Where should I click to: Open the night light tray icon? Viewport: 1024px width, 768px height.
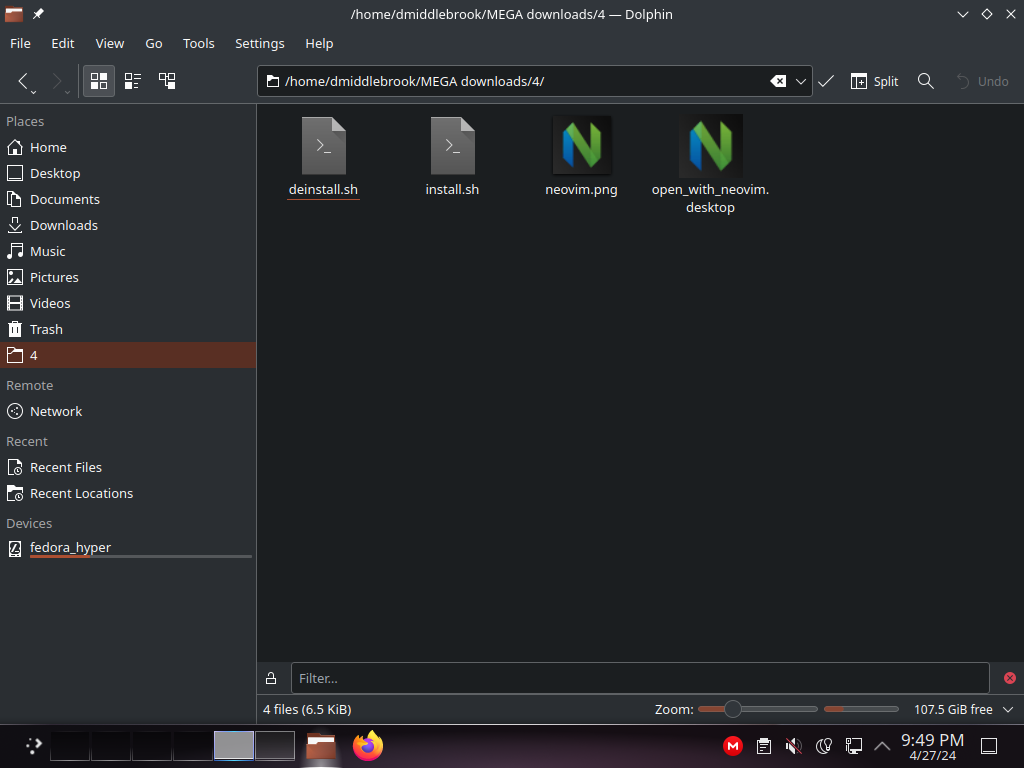click(x=824, y=746)
